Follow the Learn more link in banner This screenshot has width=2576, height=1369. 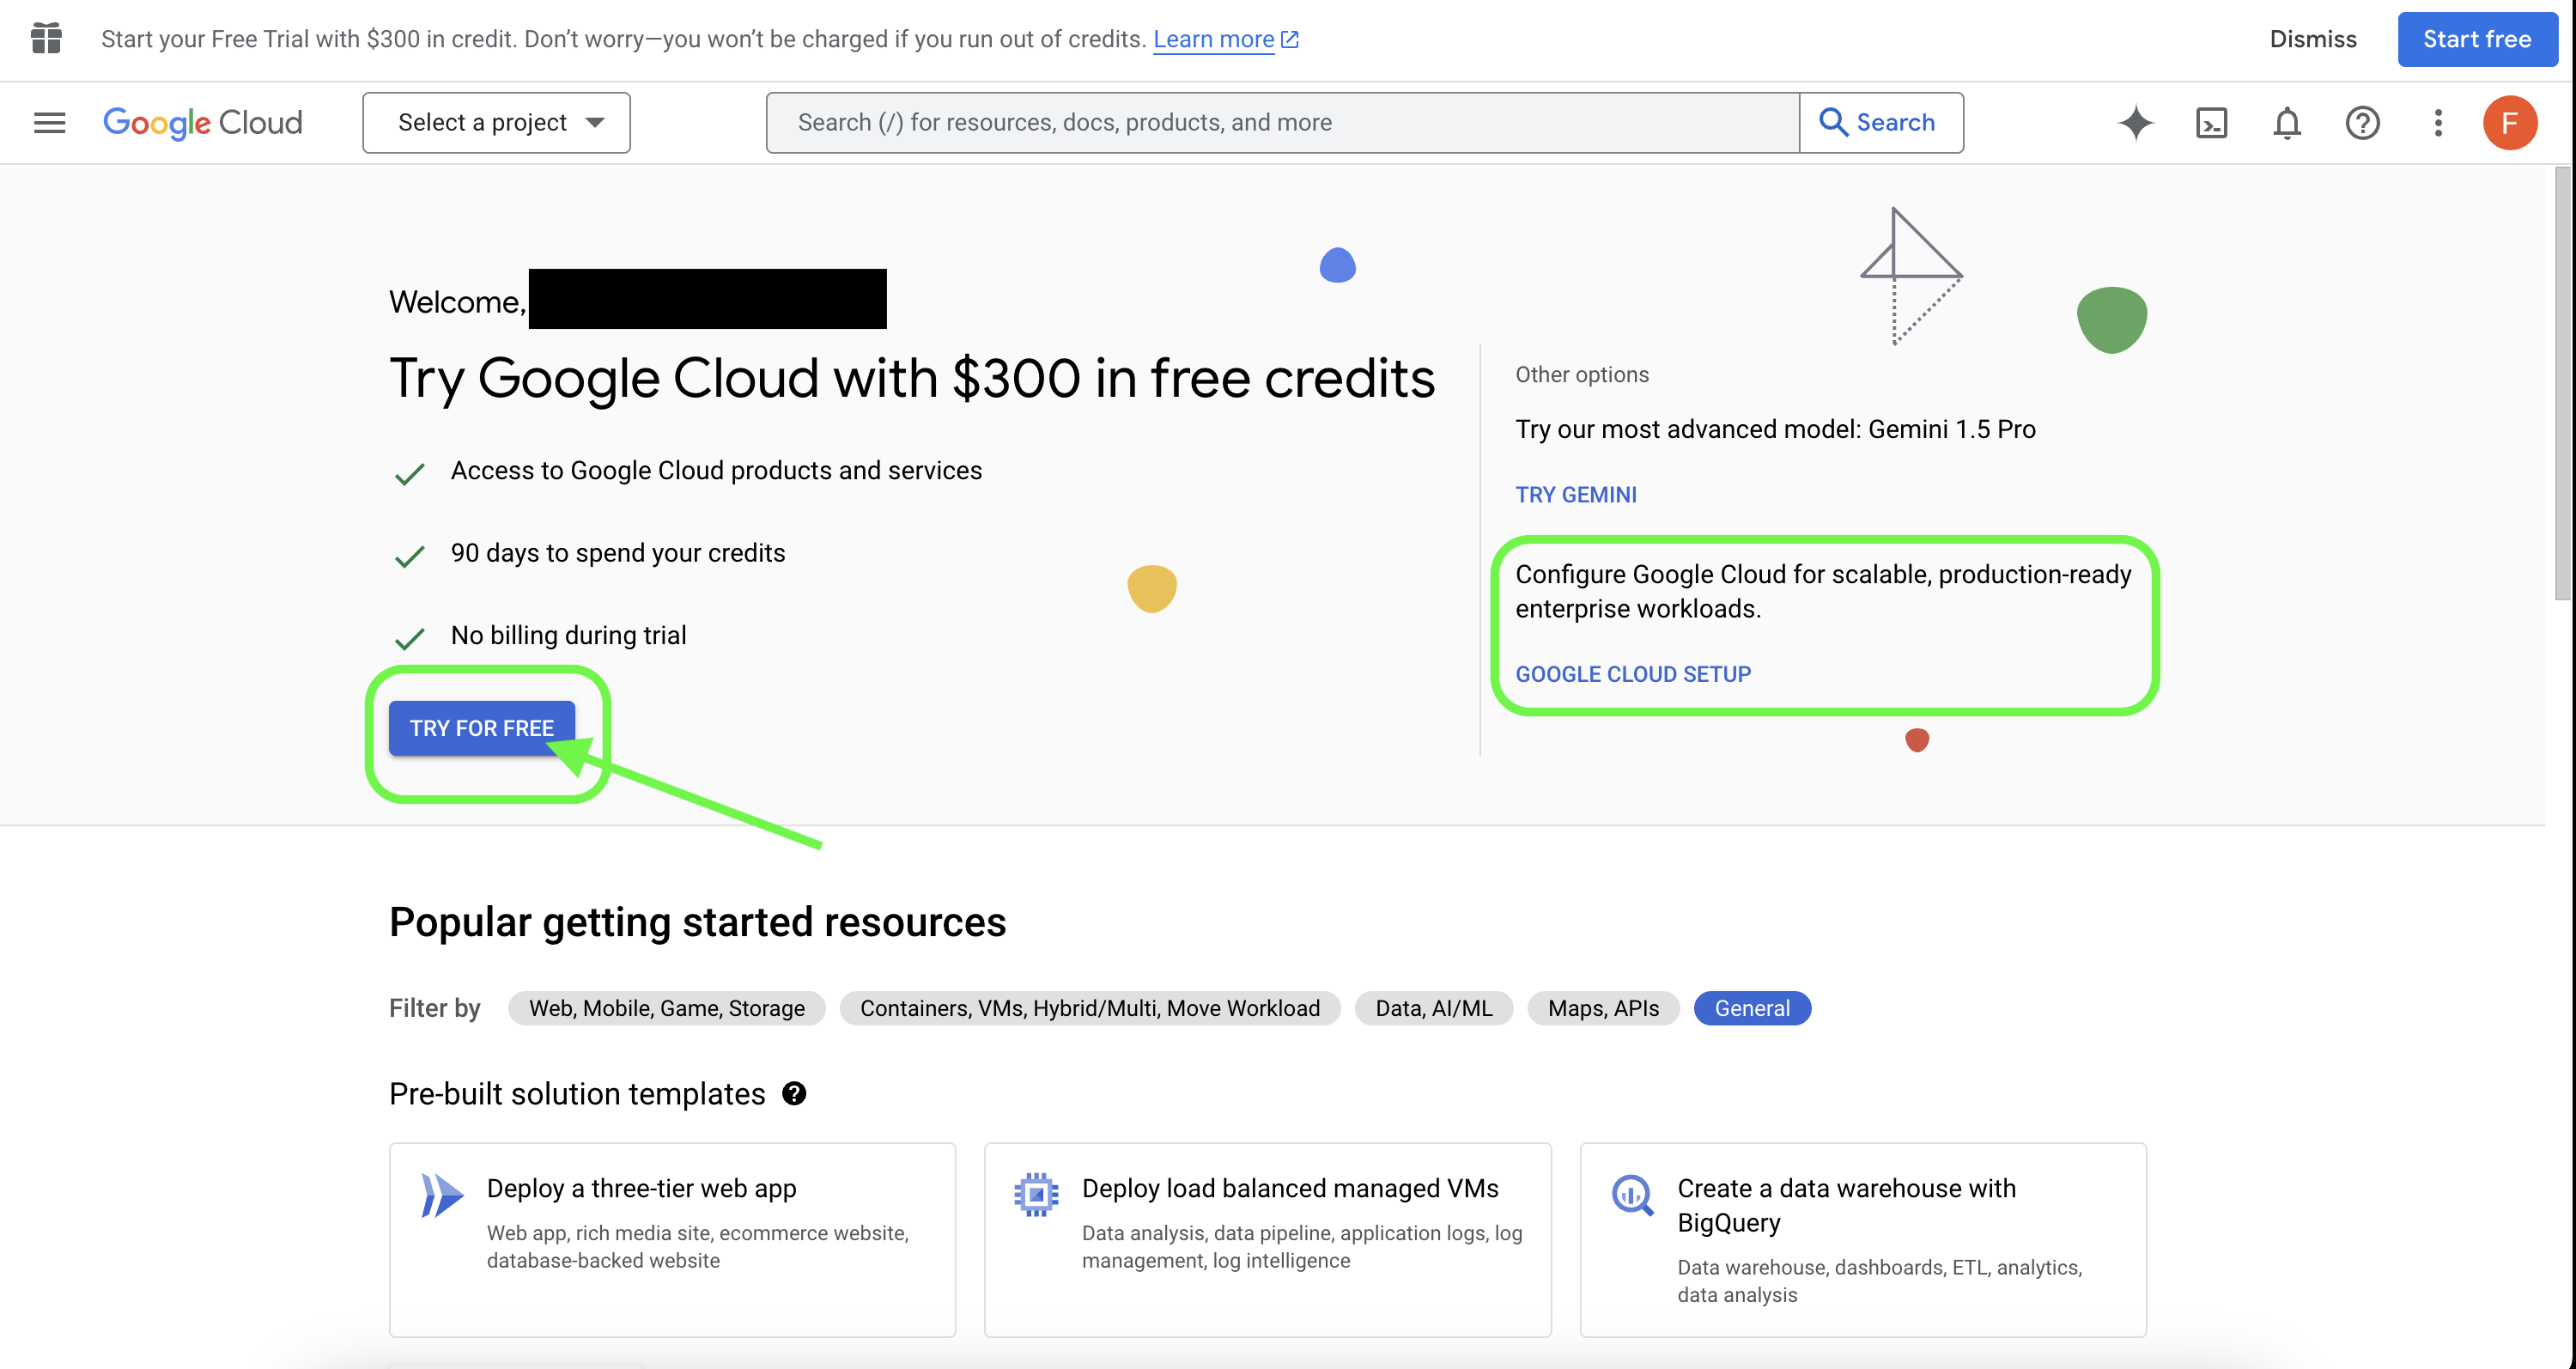[x=1225, y=39]
